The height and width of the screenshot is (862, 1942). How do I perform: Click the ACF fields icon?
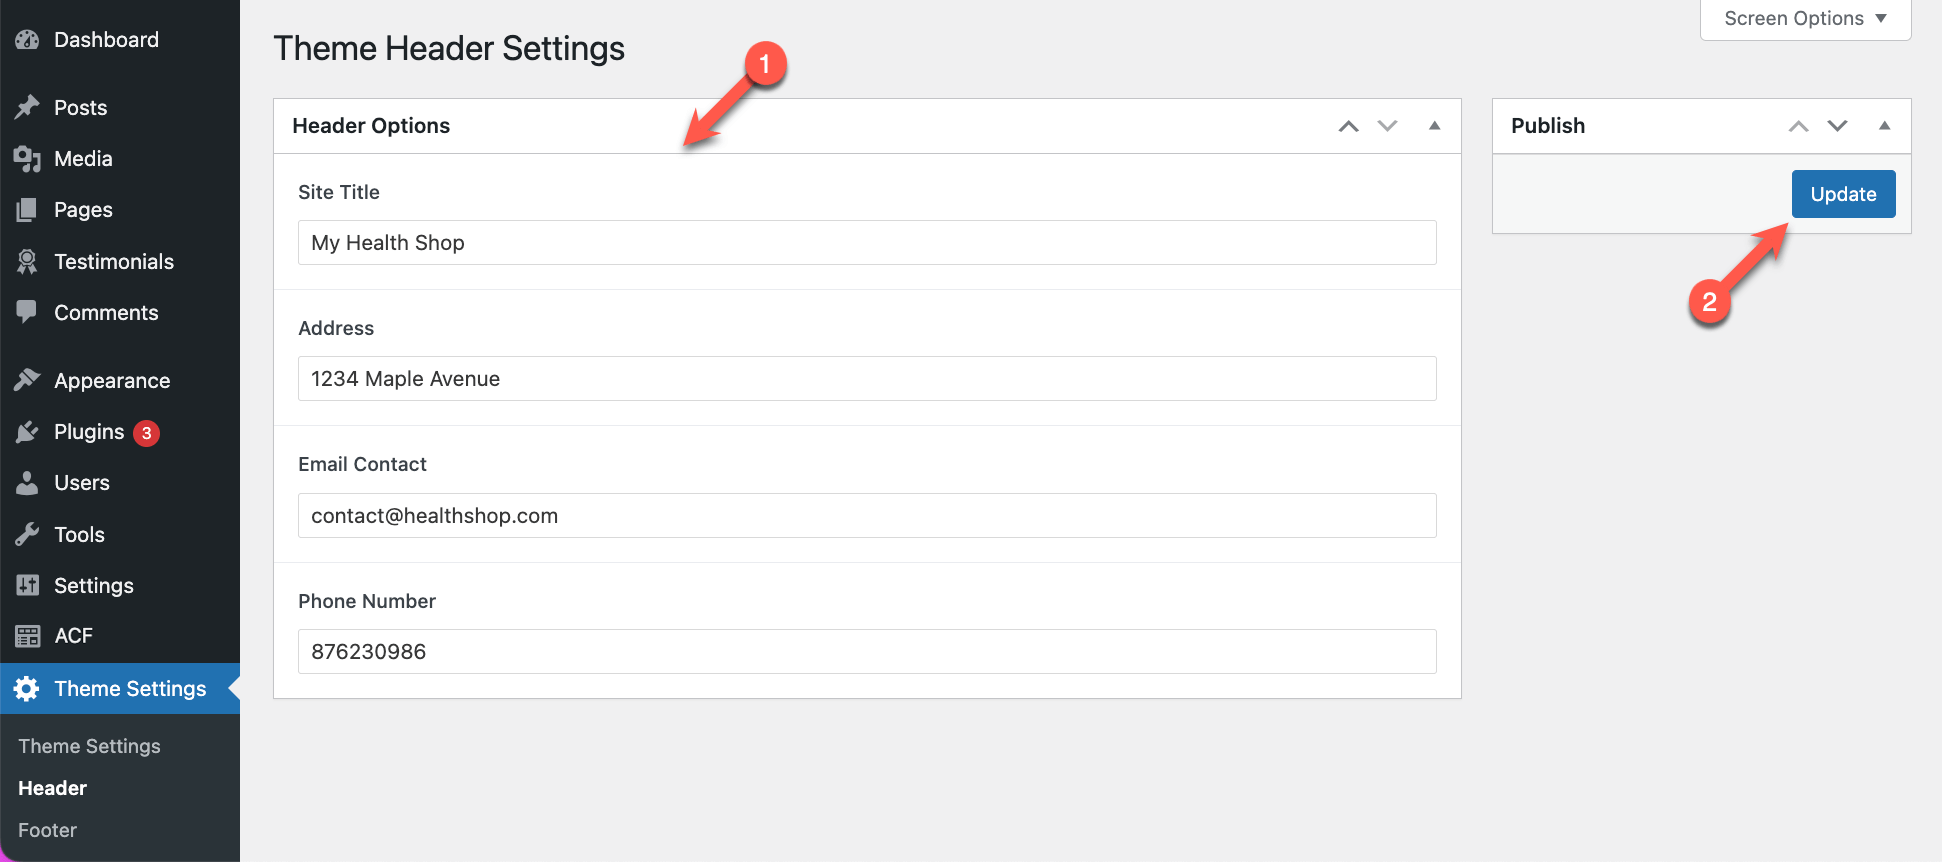[27, 636]
